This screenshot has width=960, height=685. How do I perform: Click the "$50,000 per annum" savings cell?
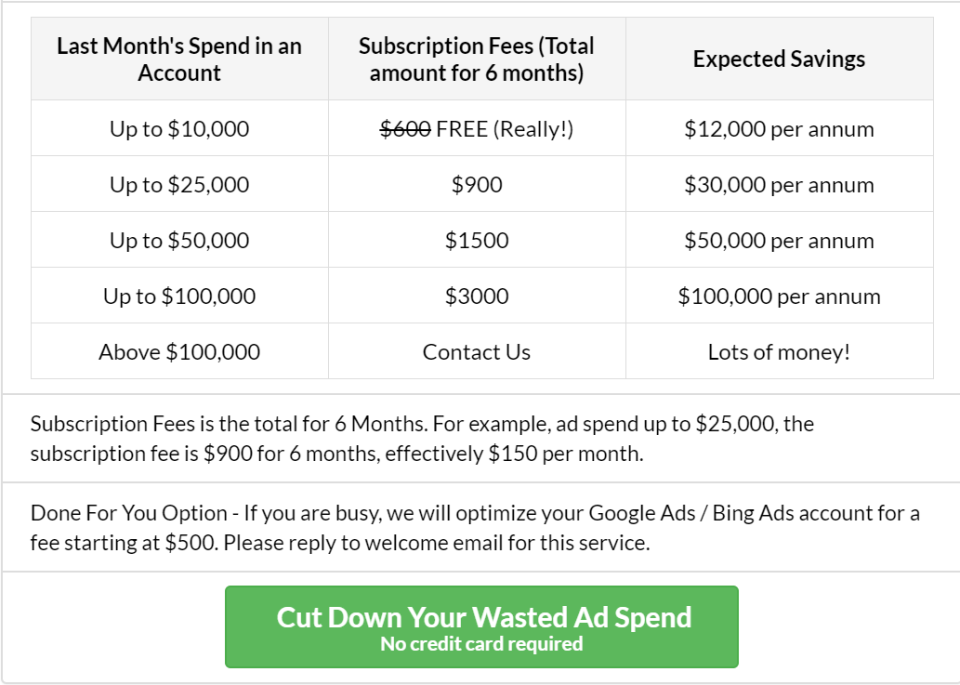pyautogui.click(x=779, y=241)
